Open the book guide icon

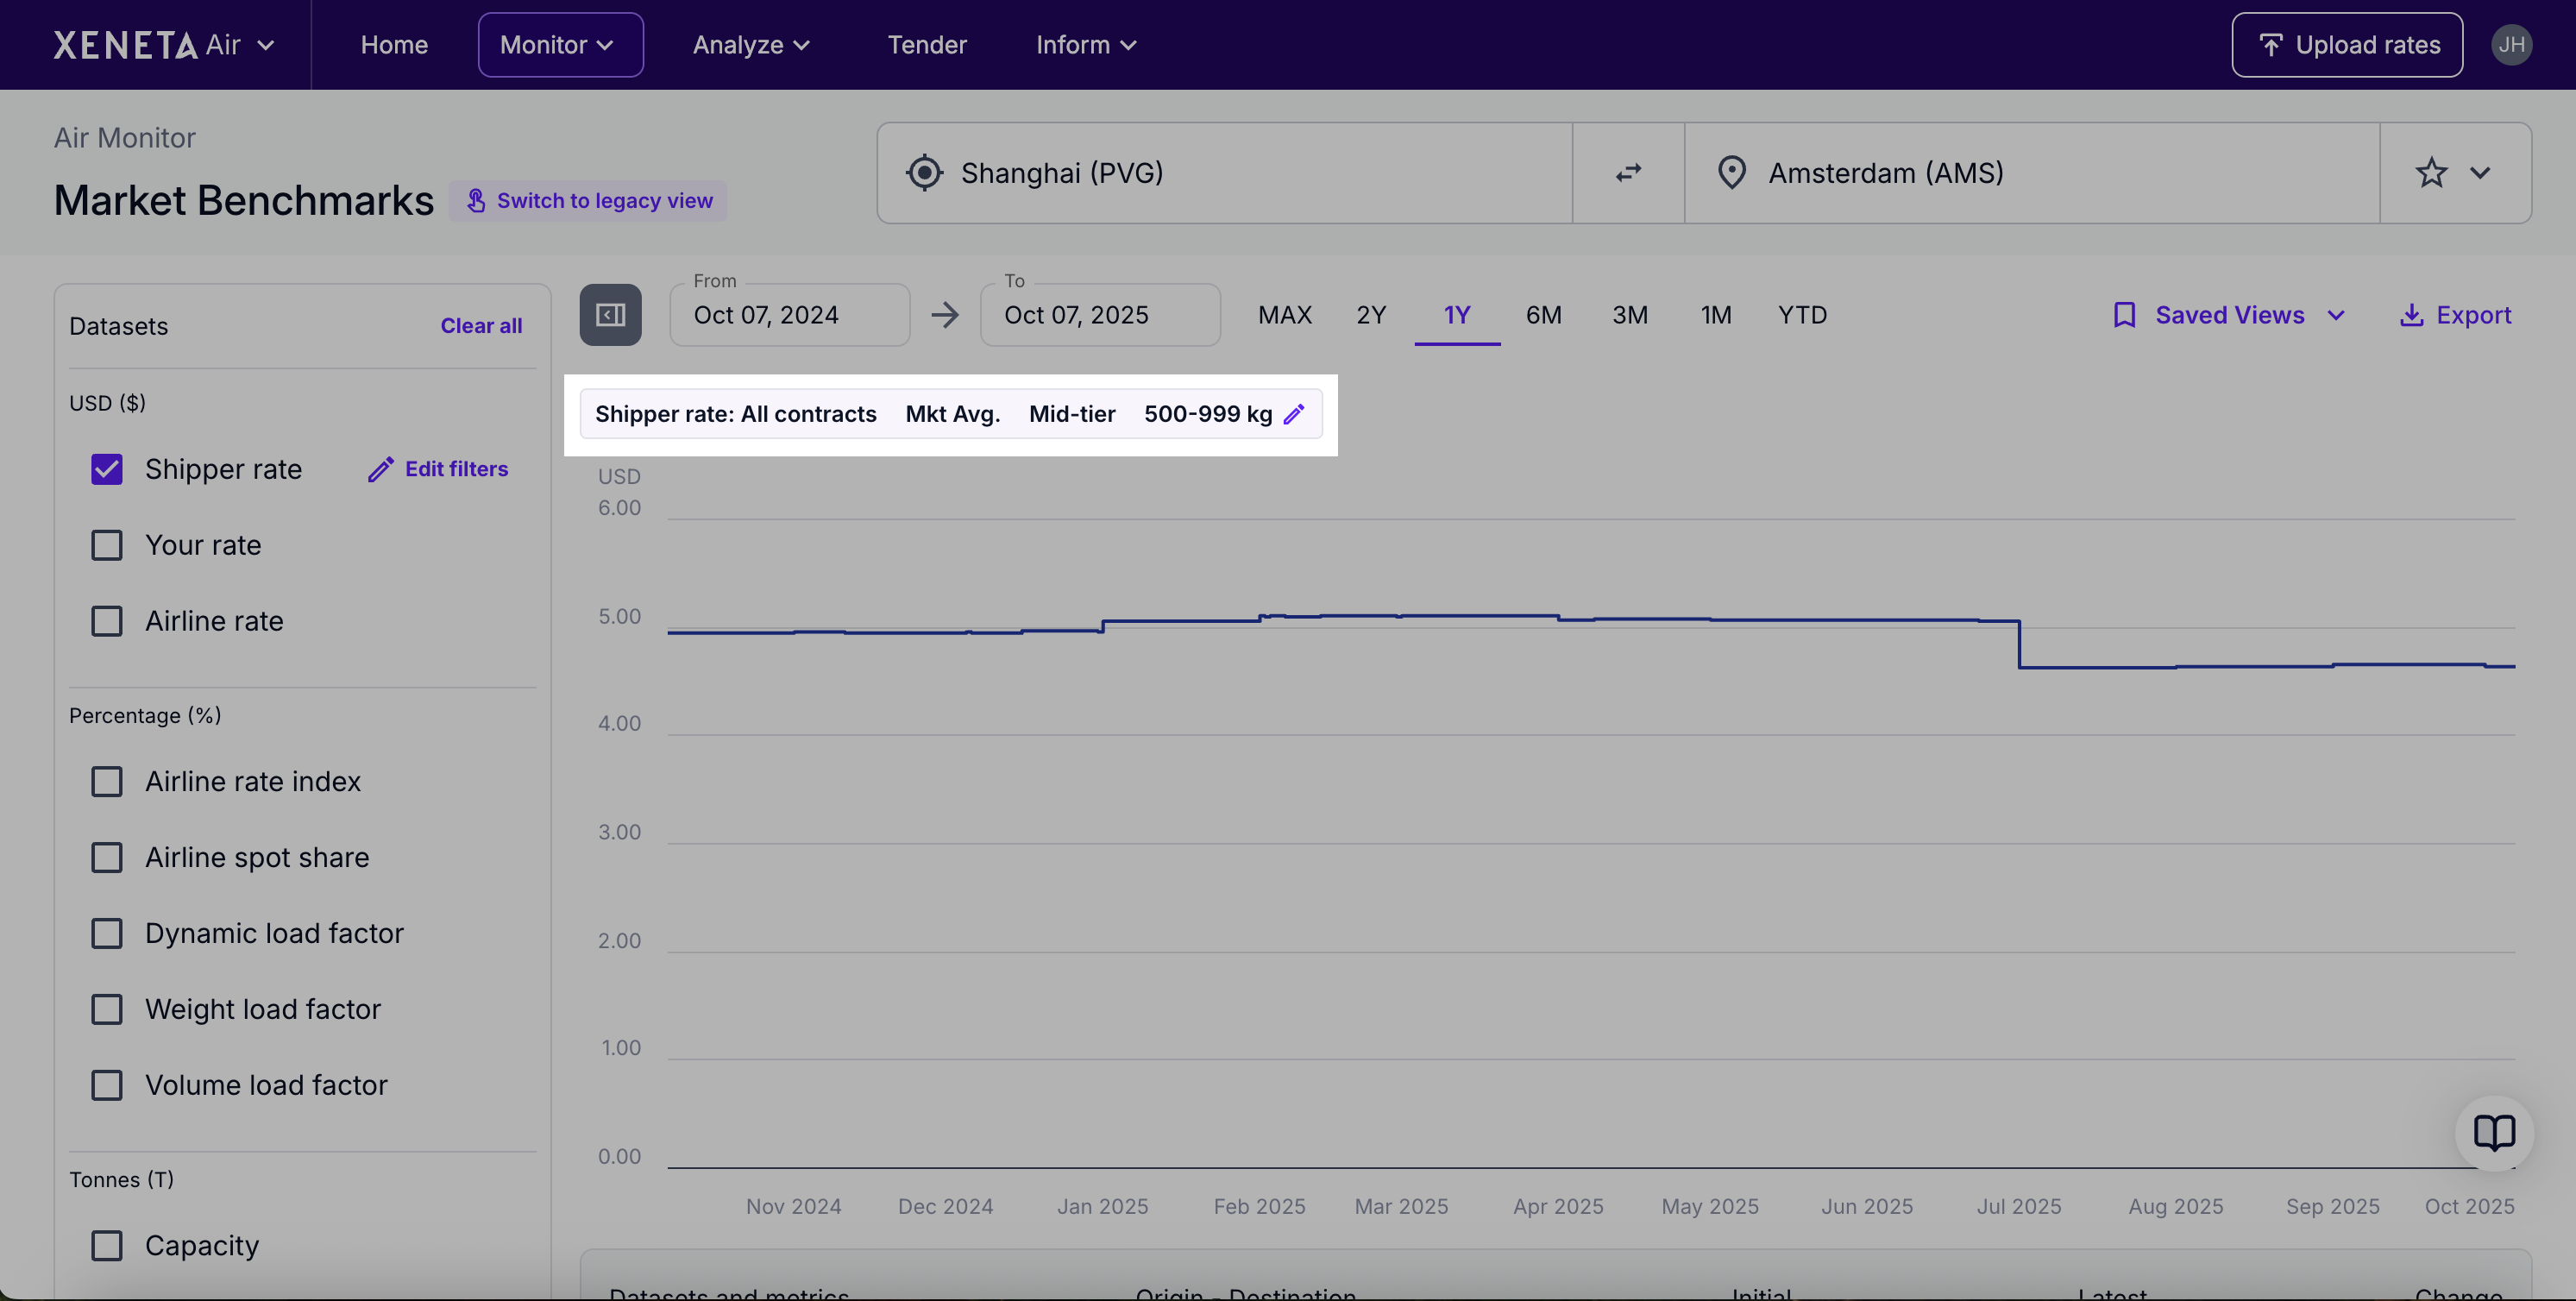click(2494, 1133)
